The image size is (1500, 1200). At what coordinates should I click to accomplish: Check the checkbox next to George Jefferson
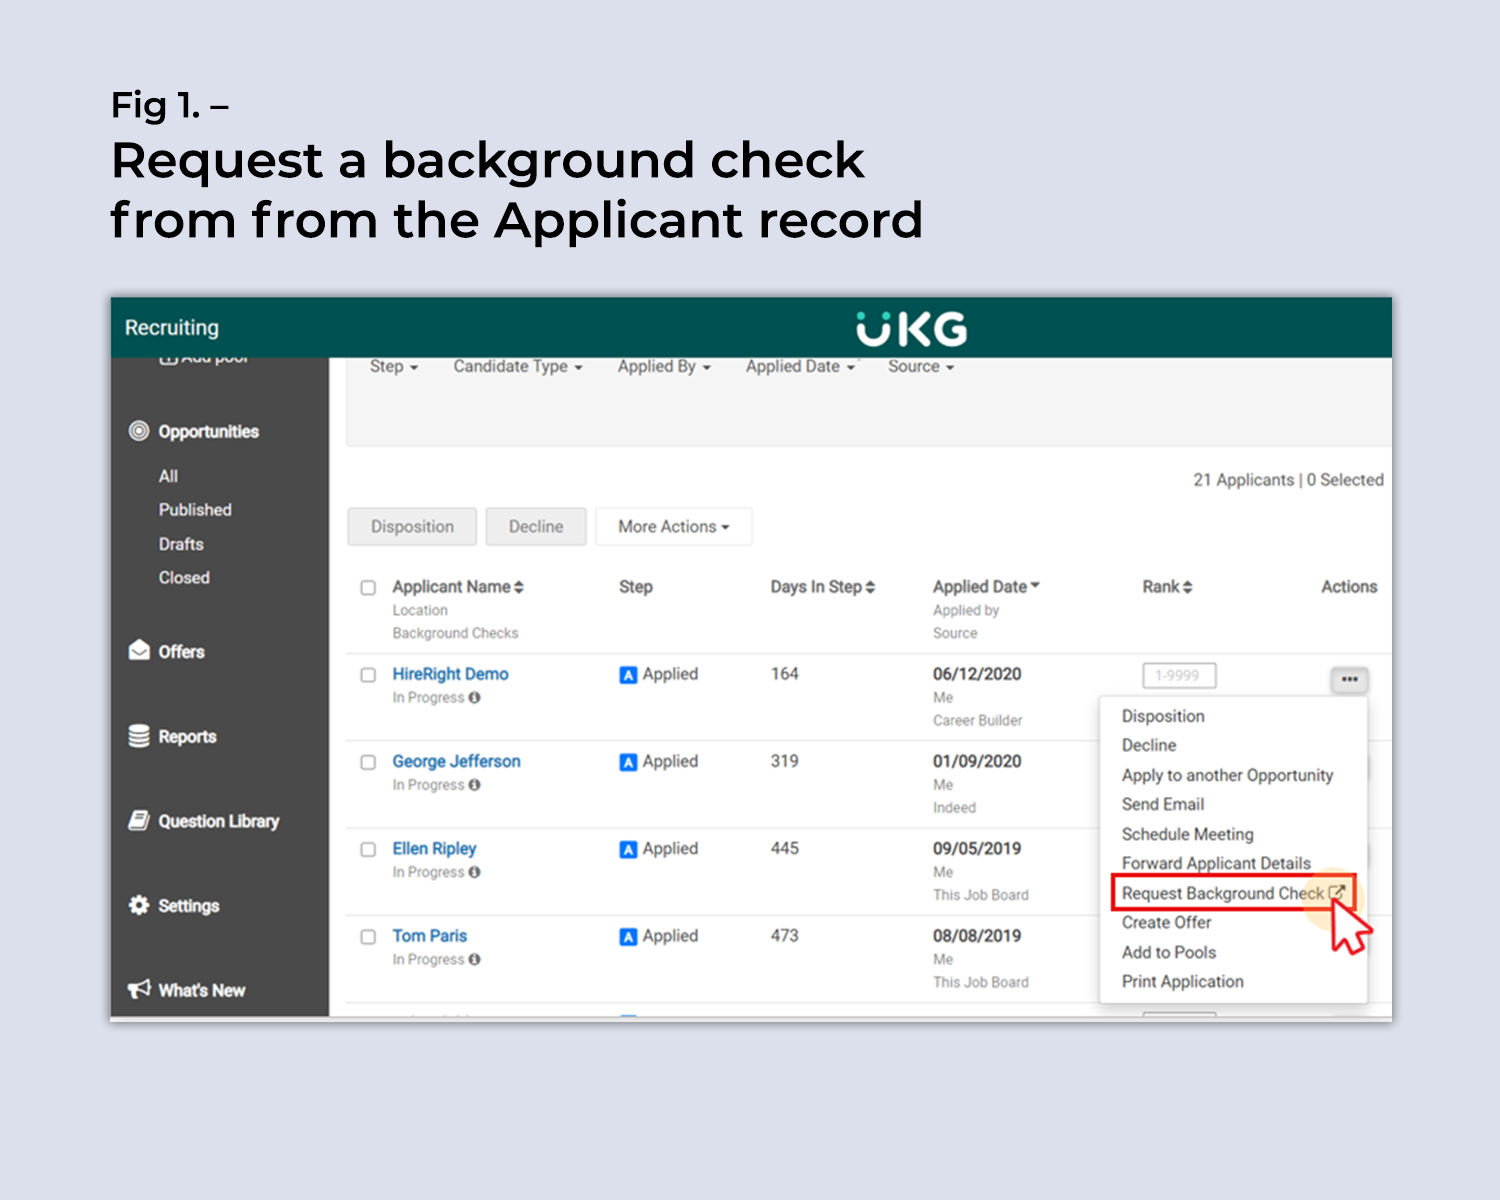tap(368, 762)
